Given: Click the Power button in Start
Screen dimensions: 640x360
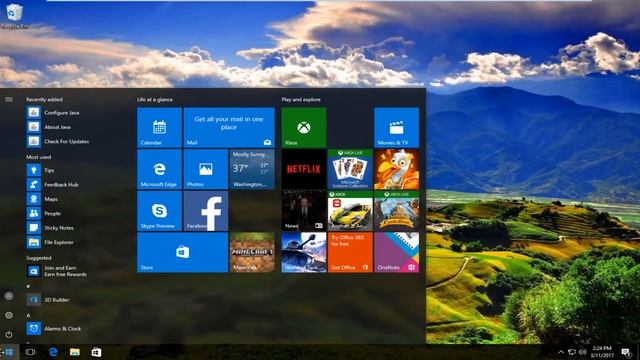Looking at the screenshot, I should pos(9,334).
